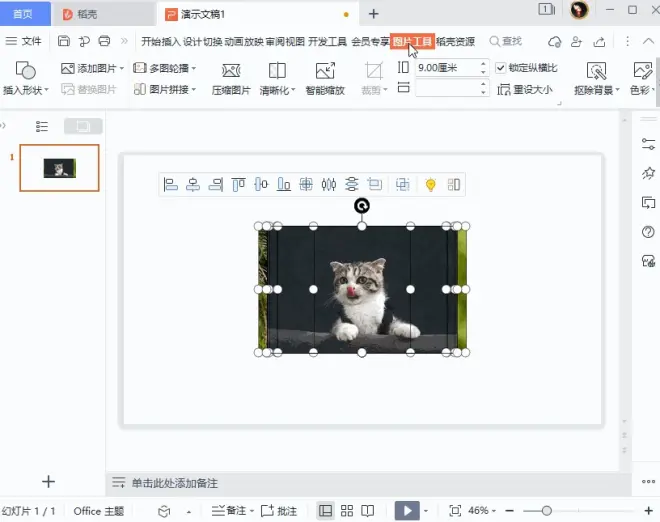Add a new slide with plus button
Image resolution: width=660 pixels, height=522 pixels.
(48, 481)
